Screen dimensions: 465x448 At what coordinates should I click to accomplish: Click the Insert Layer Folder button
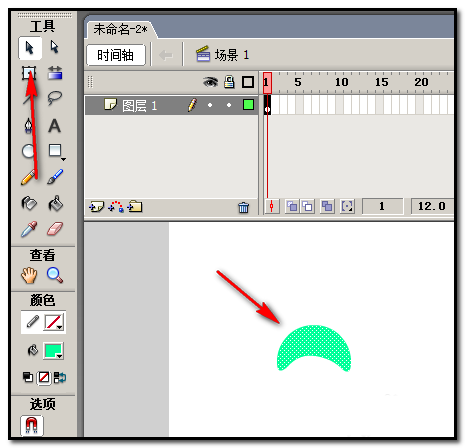(x=135, y=207)
